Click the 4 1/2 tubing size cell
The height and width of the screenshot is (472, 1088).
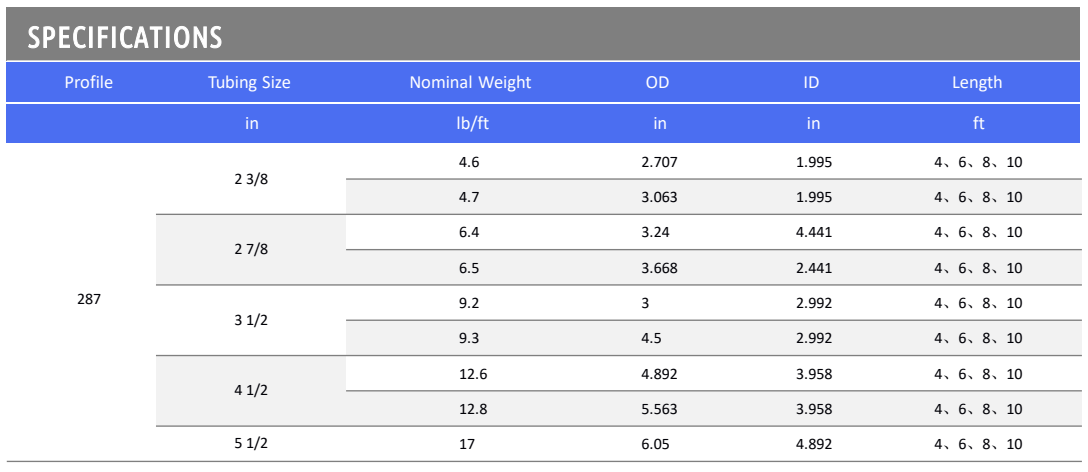(250, 391)
